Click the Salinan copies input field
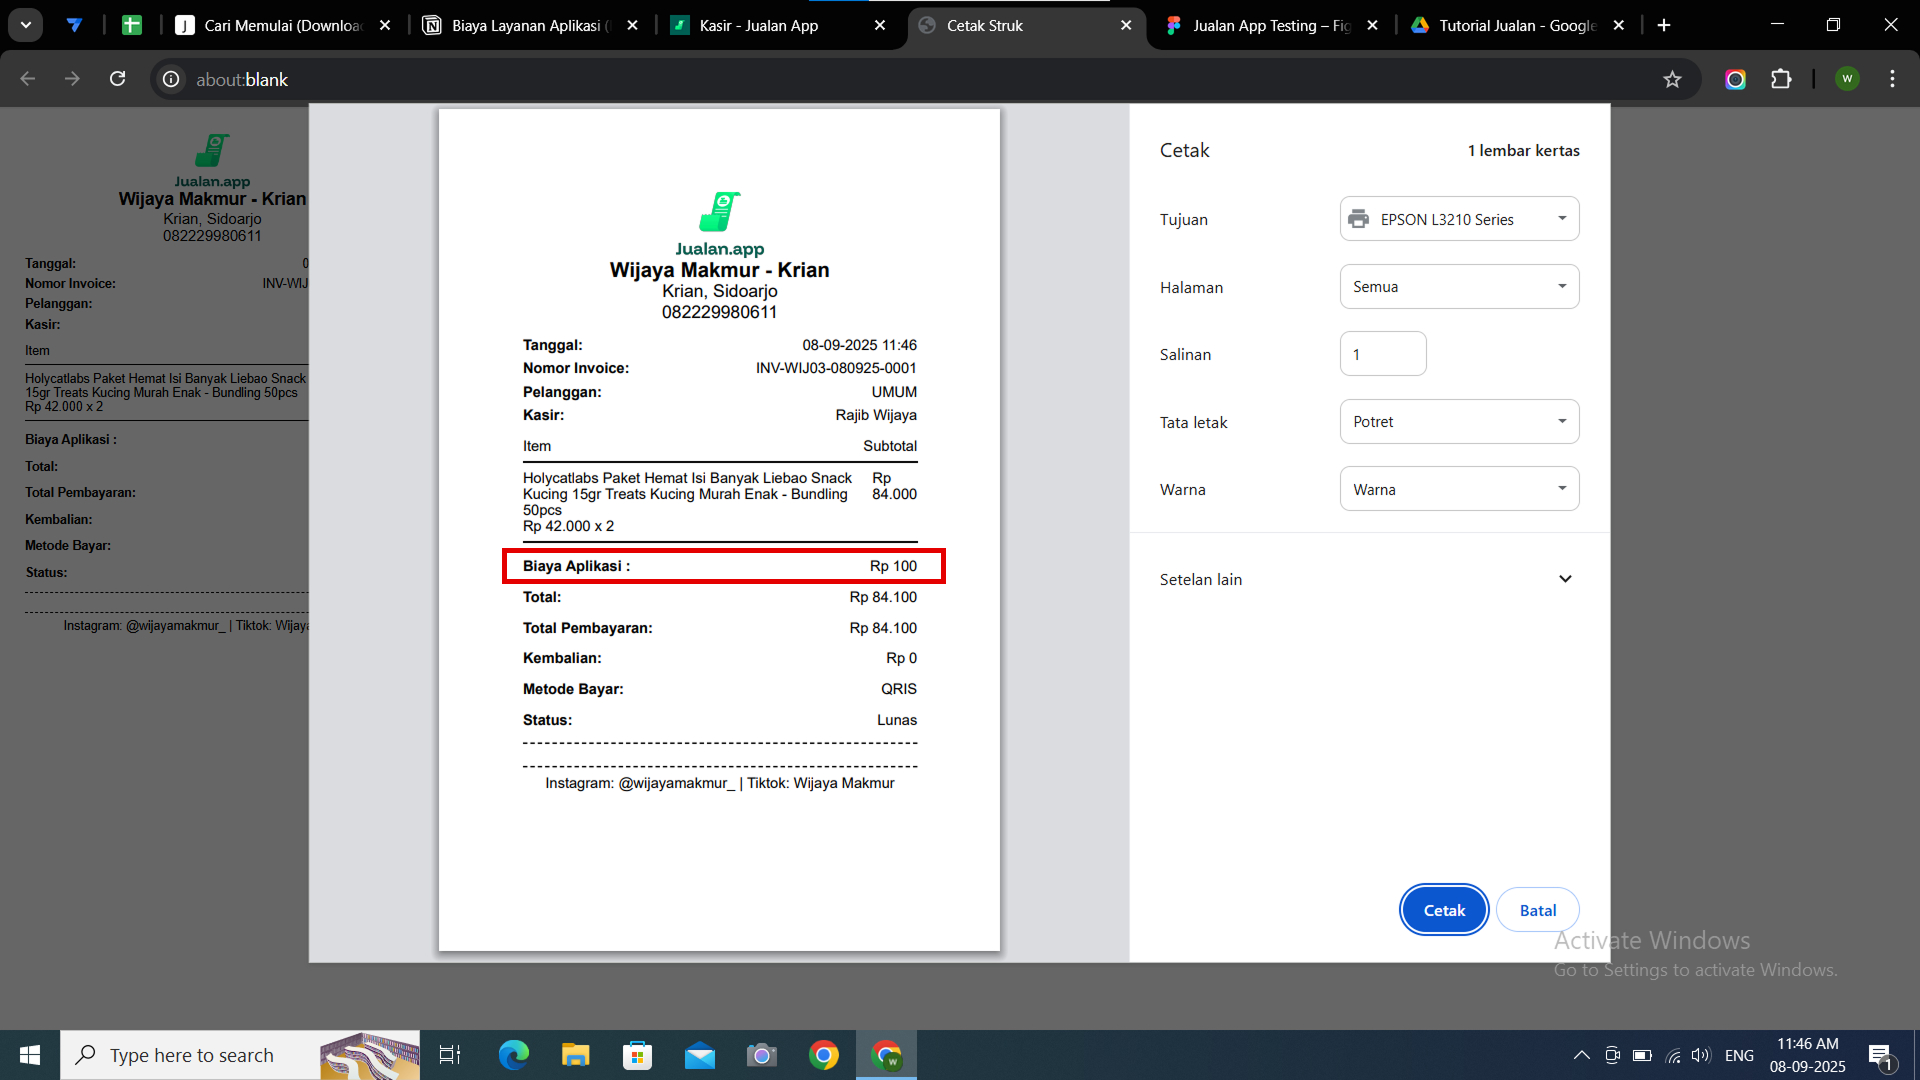1920x1080 pixels. click(x=1383, y=354)
